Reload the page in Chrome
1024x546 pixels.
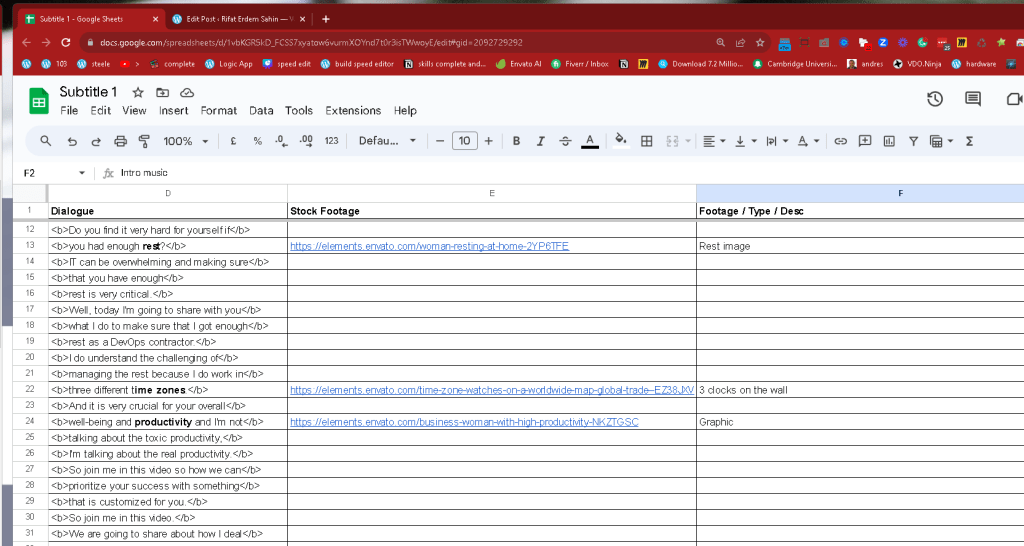pos(65,42)
